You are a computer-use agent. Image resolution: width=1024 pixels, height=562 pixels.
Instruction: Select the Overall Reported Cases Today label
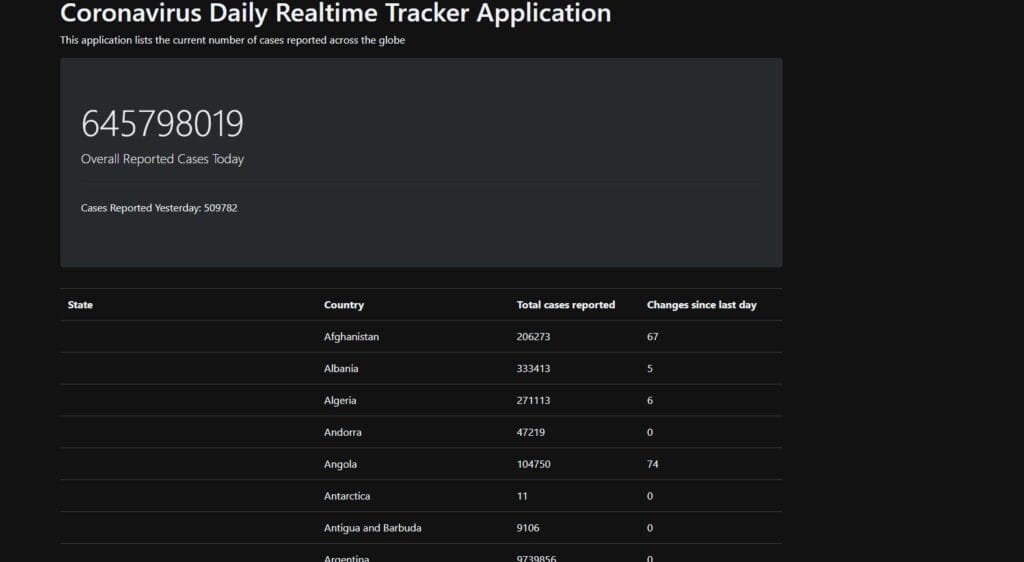(x=162, y=159)
